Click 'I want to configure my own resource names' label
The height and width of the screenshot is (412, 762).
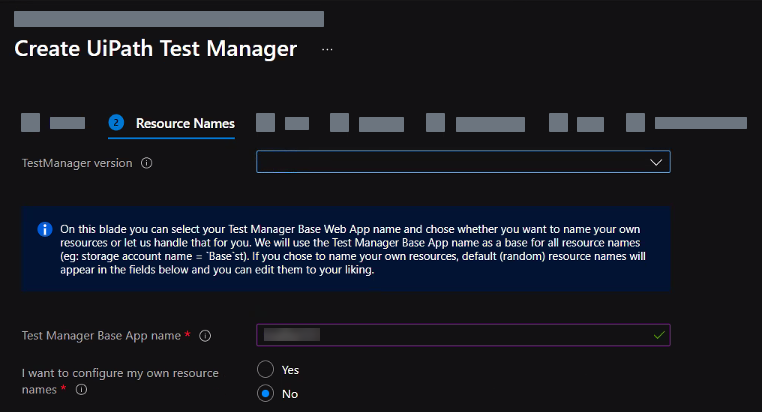(120, 381)
